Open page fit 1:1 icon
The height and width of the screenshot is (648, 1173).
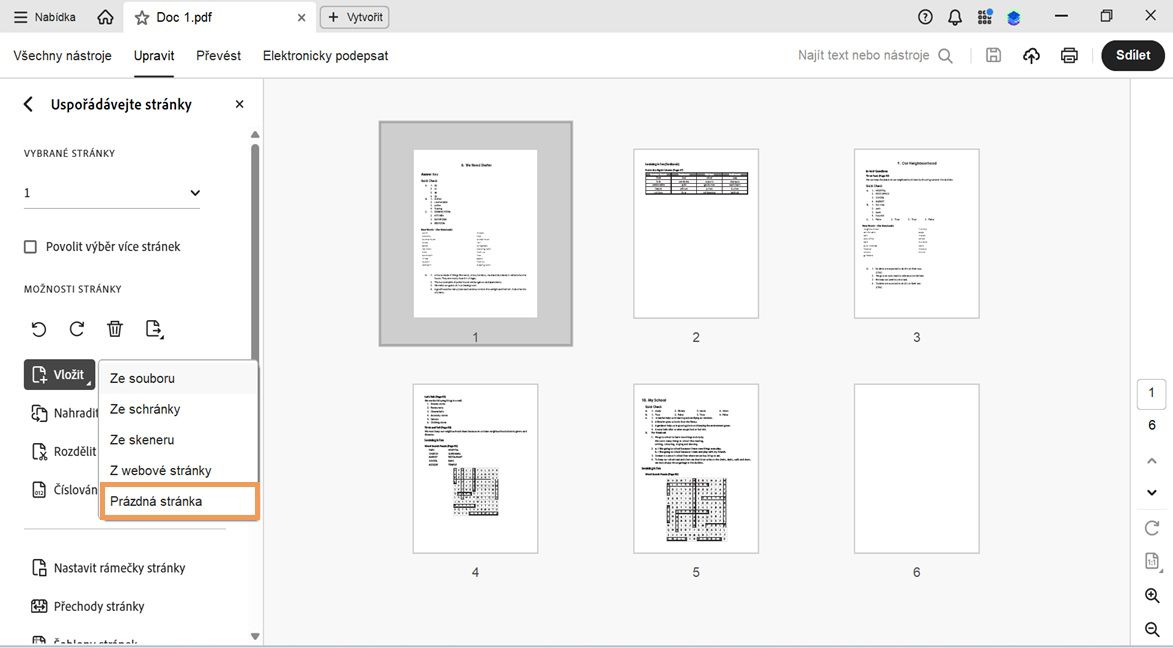[1152, 561]
